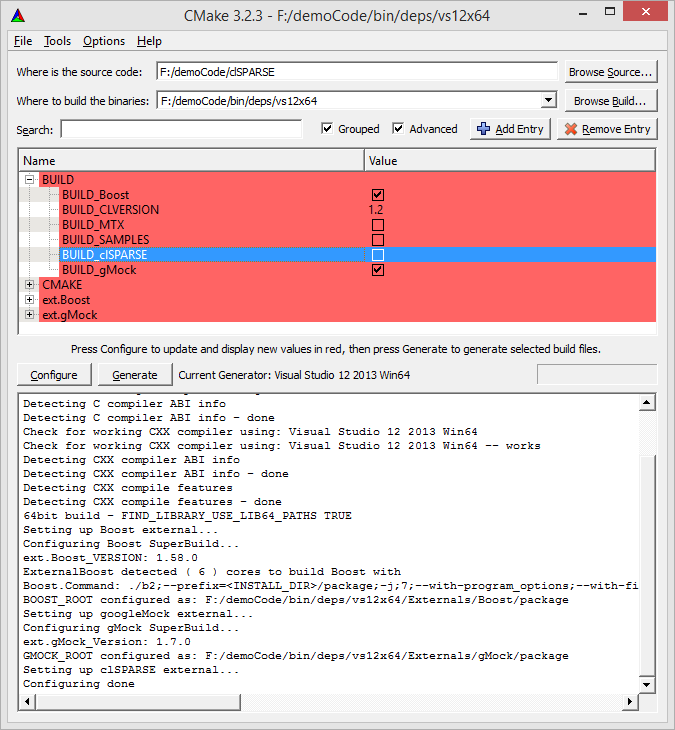Click the log scroll left arrow

[27, 702]
